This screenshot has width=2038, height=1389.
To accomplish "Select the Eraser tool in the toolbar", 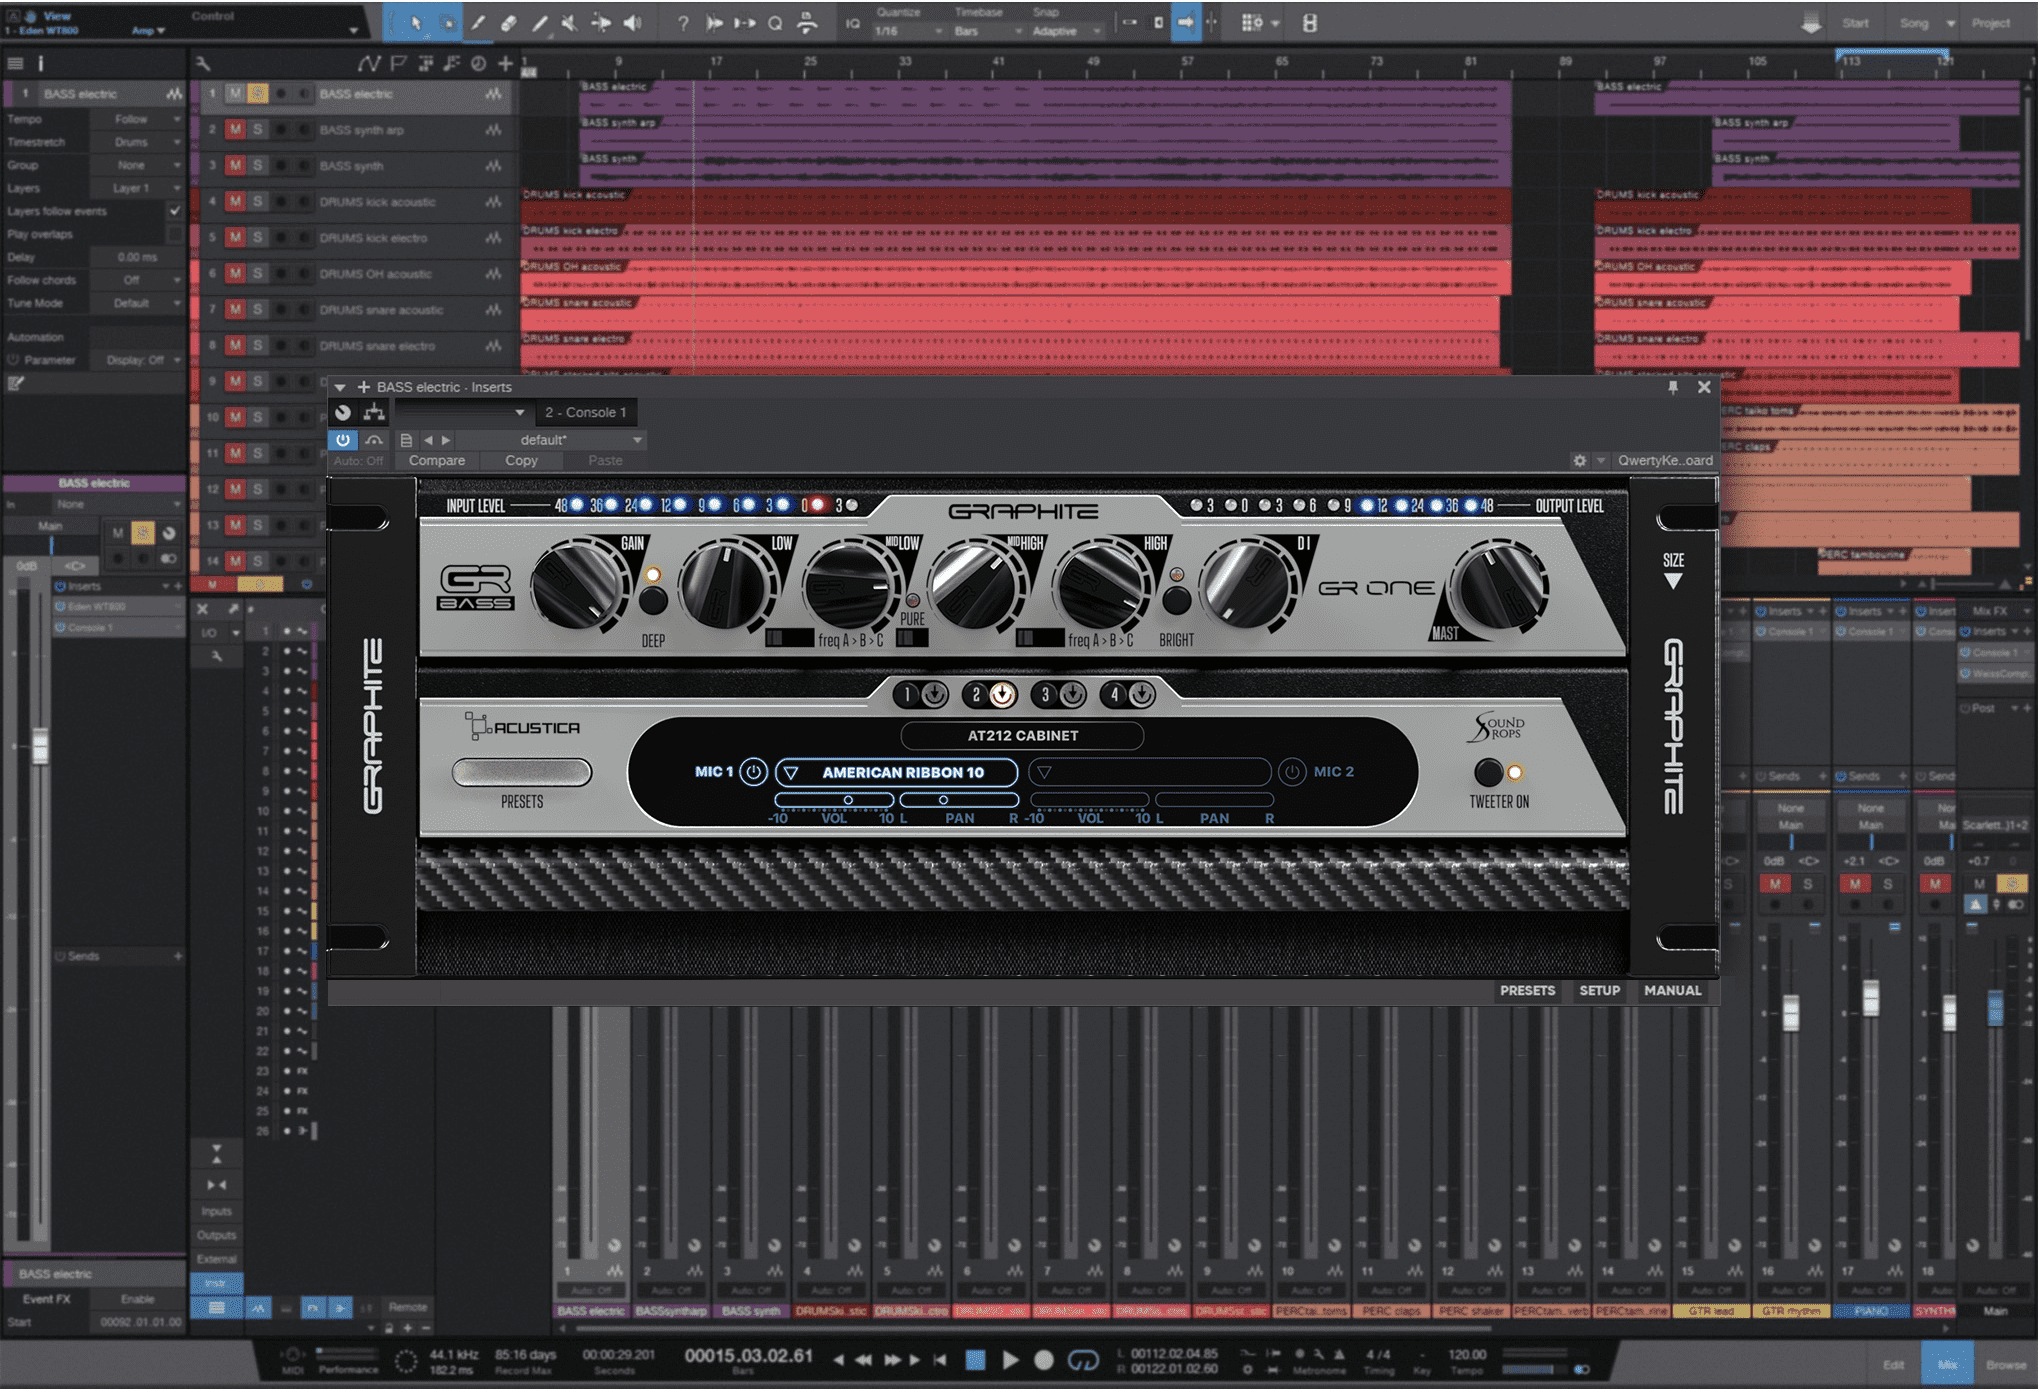I will pos(508,23).
